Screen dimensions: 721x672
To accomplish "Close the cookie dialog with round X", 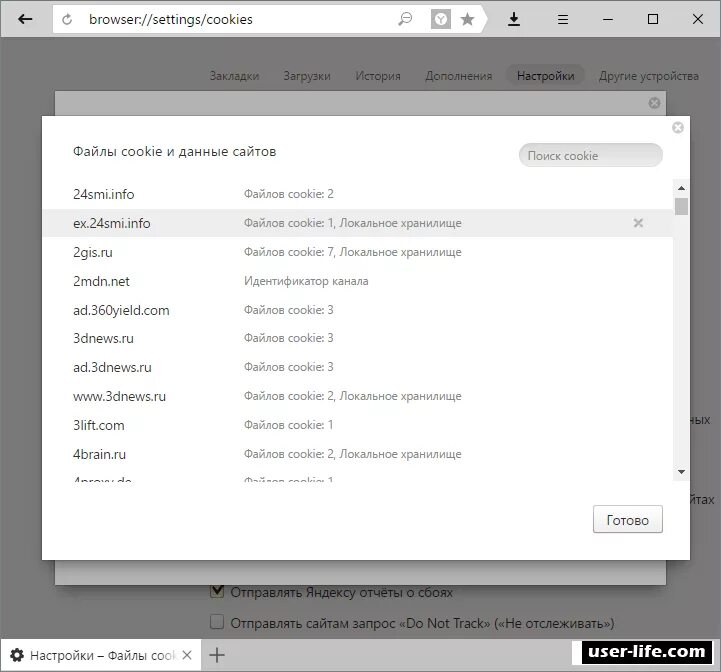I will [x=678, y=127].
